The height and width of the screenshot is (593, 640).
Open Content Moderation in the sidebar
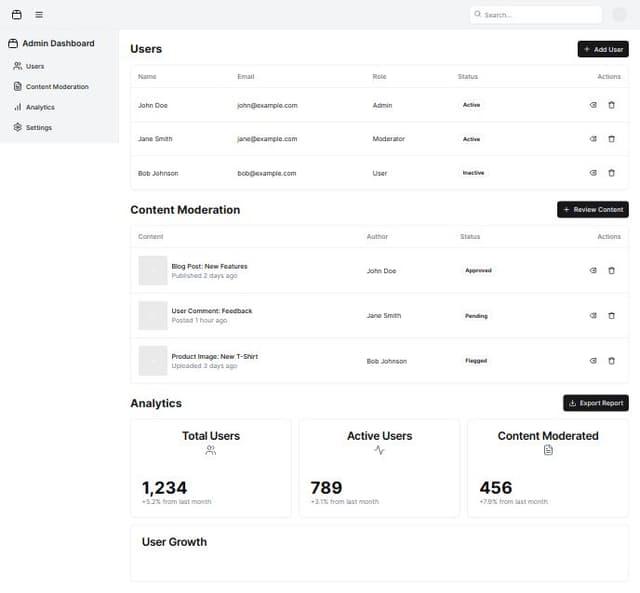[x=51, y=87]
